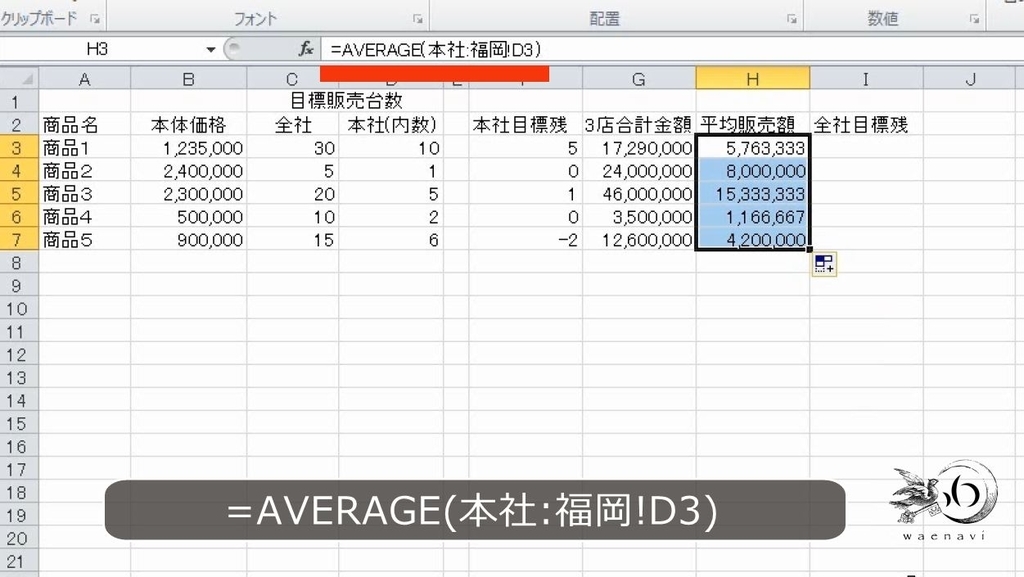Click the cell showing -2
Viewport: 1024px width, 577px height.
526,240
